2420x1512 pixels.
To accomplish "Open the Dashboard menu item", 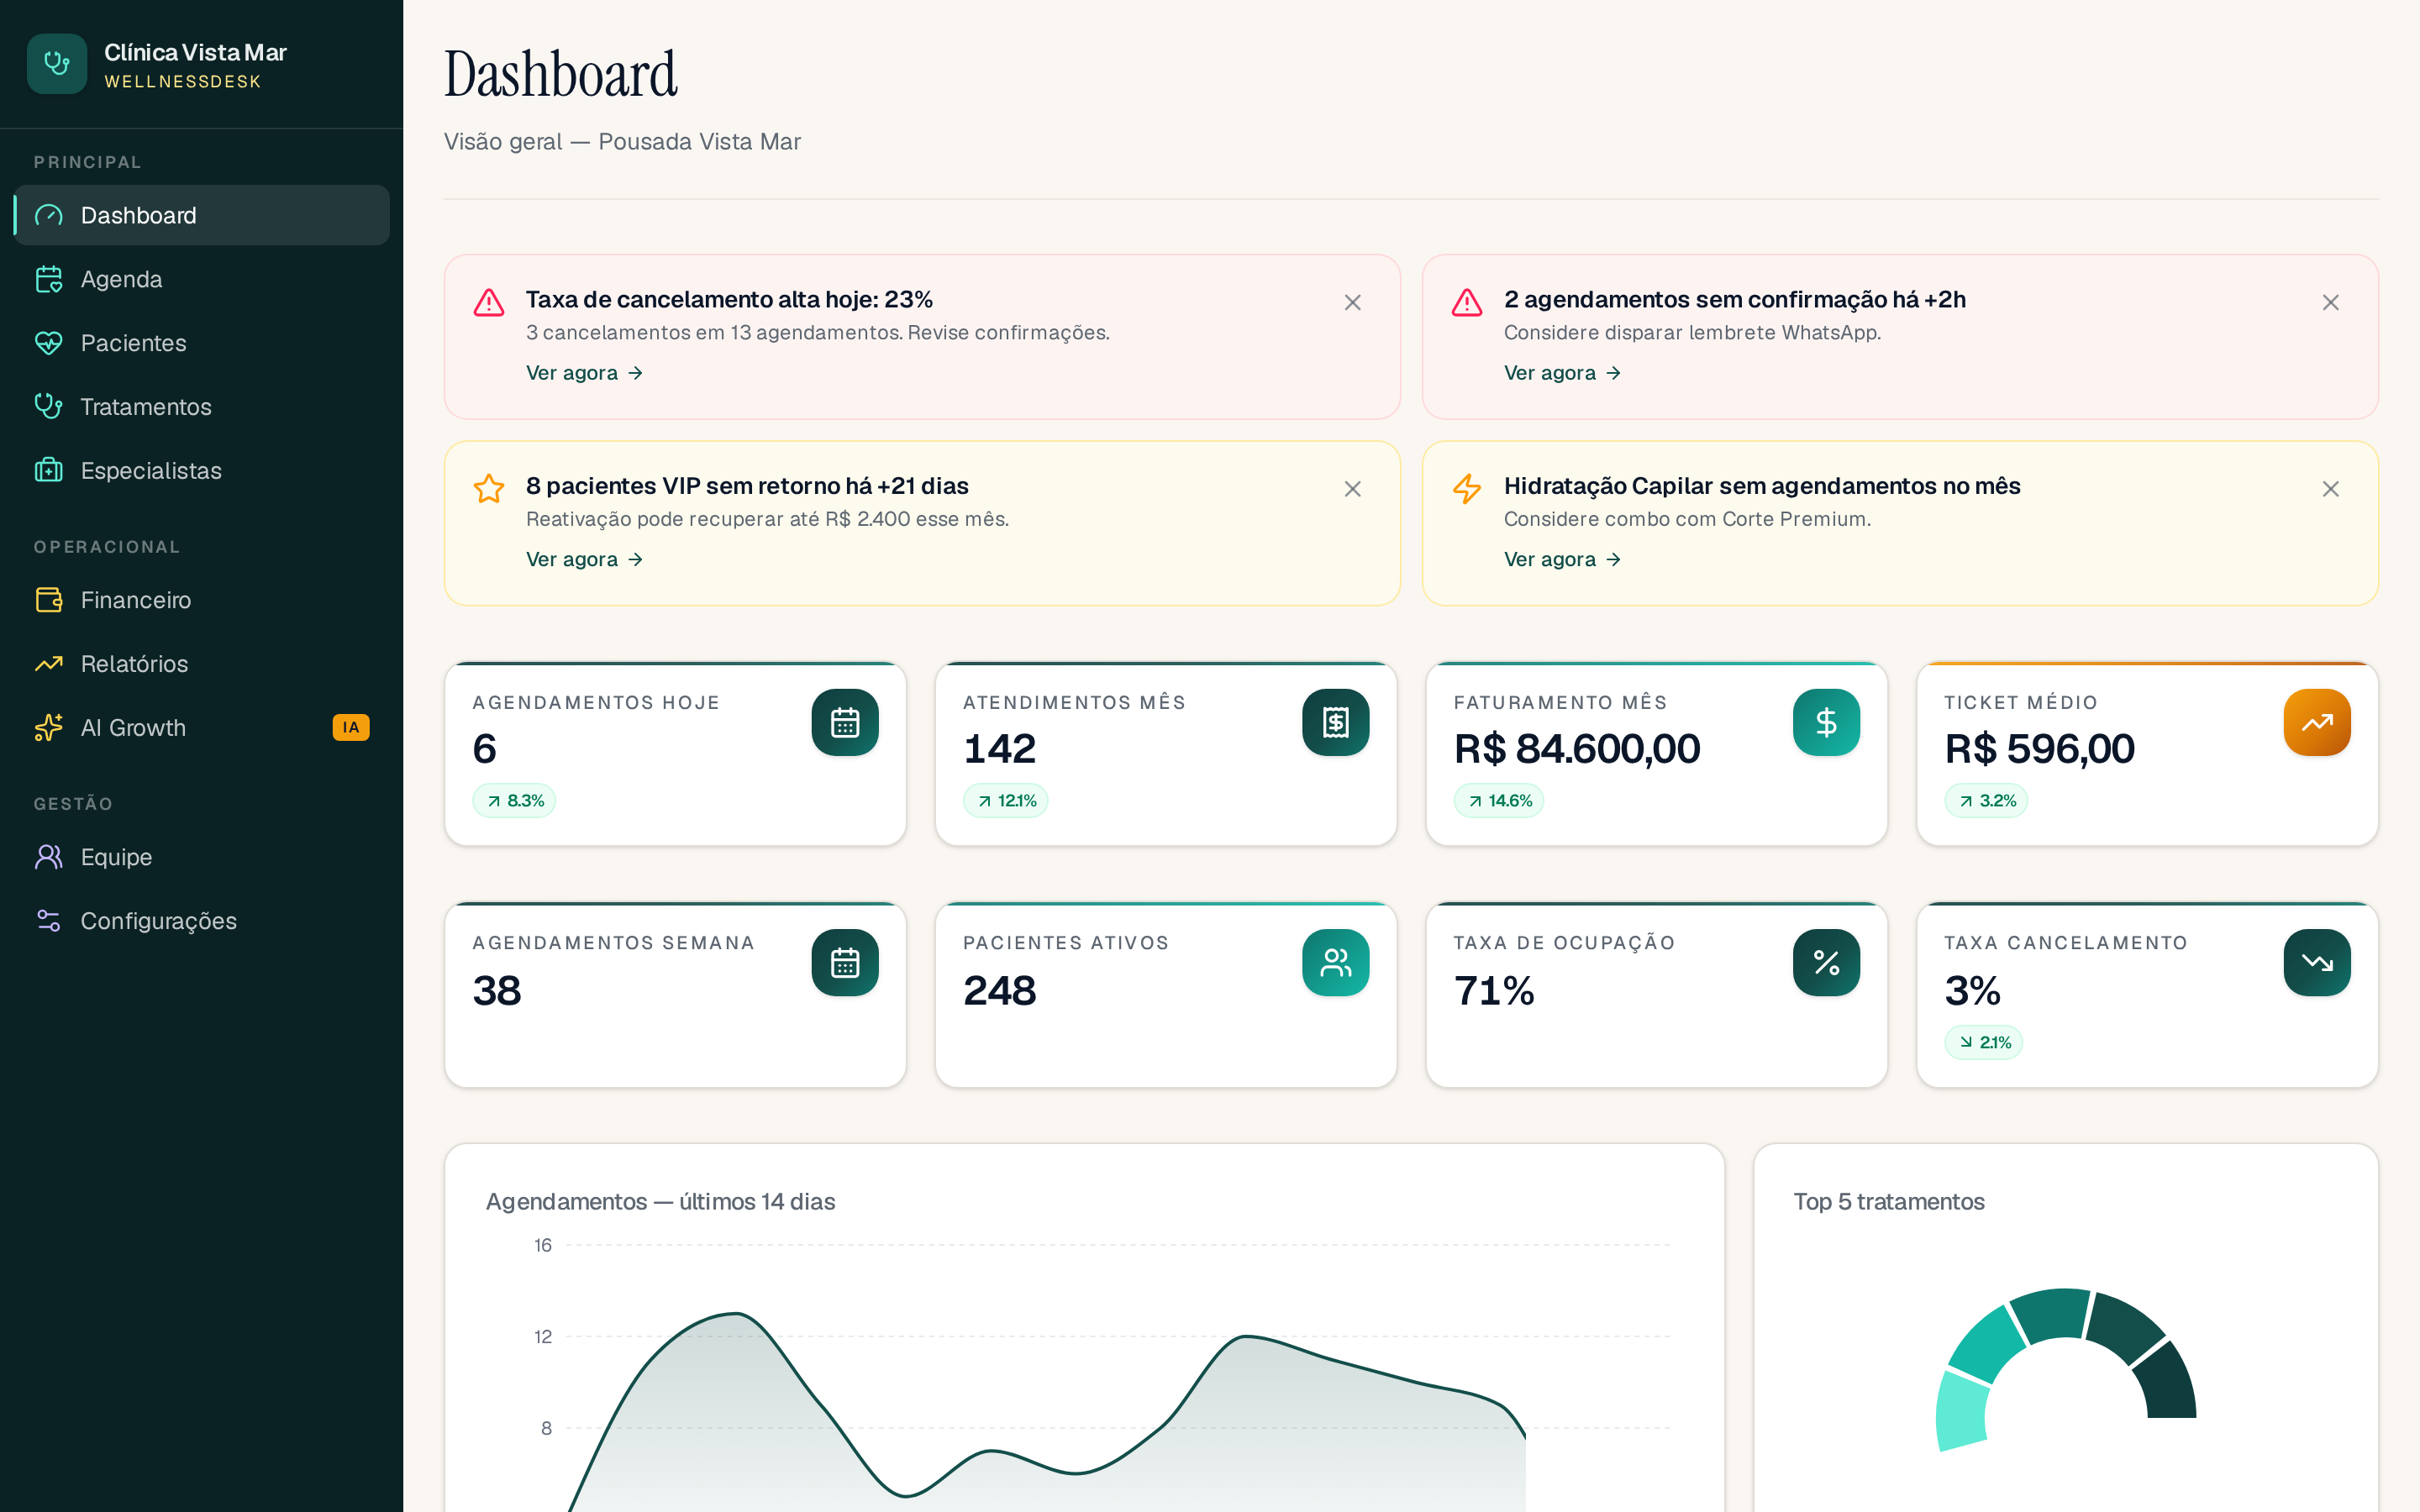I will tap(202, 215).
